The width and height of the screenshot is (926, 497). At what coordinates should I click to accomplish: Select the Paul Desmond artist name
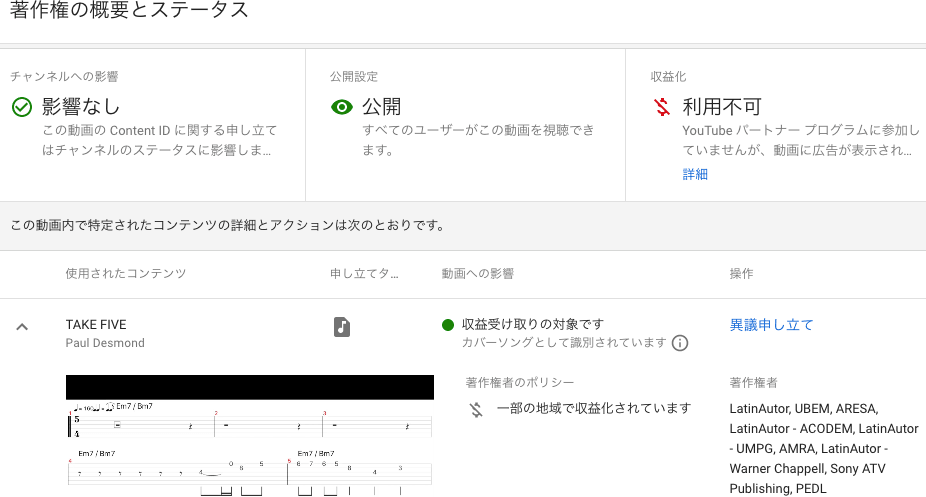pos(105,343)
